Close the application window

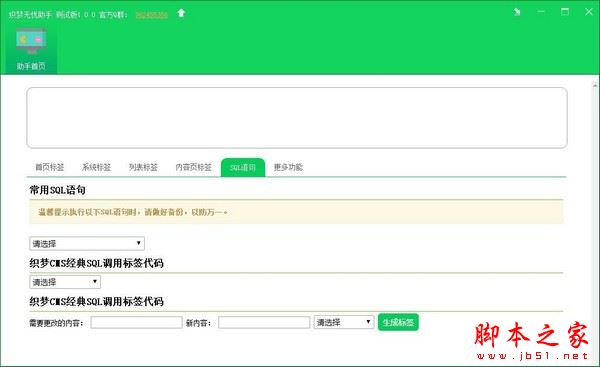coord(589,12)
